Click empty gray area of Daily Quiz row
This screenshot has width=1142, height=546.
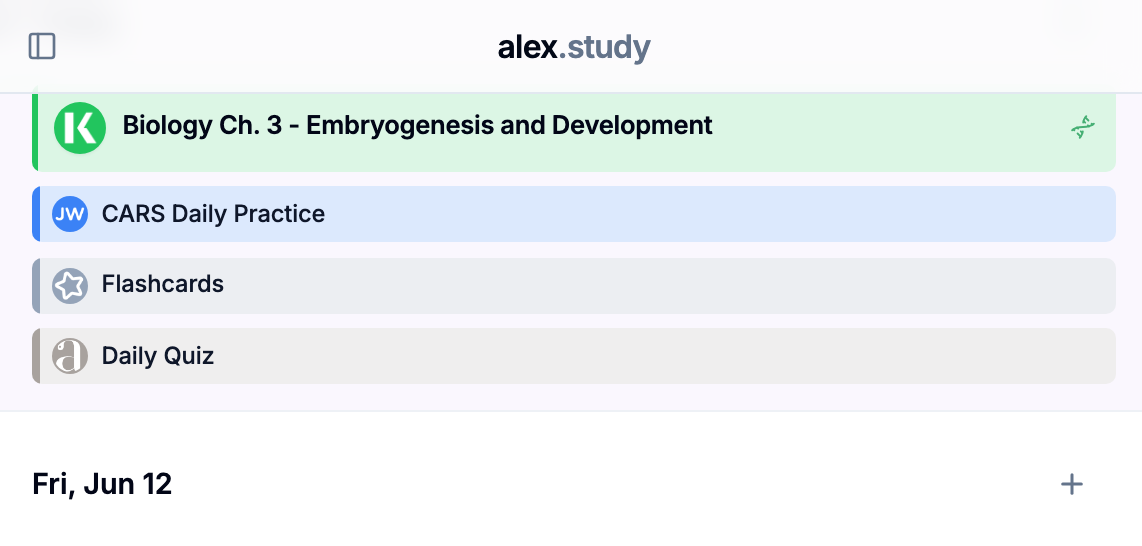[665, 356]
